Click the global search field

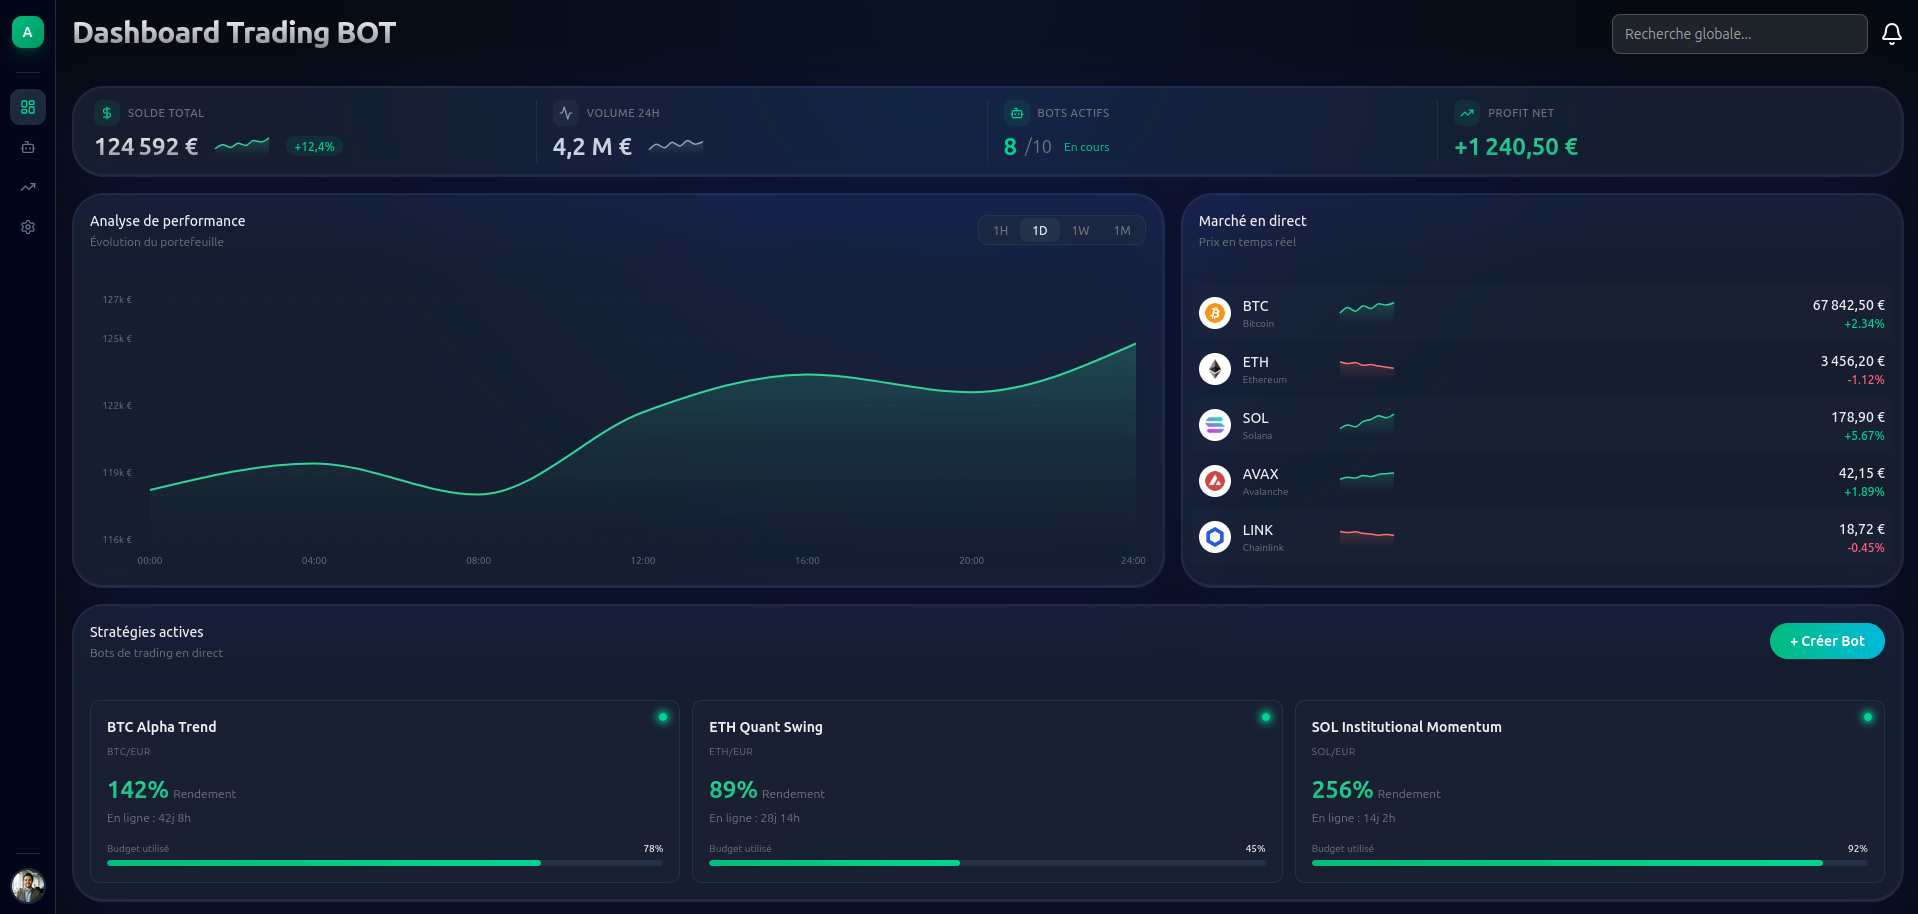pyautogui.click(x=1738, y=33)
